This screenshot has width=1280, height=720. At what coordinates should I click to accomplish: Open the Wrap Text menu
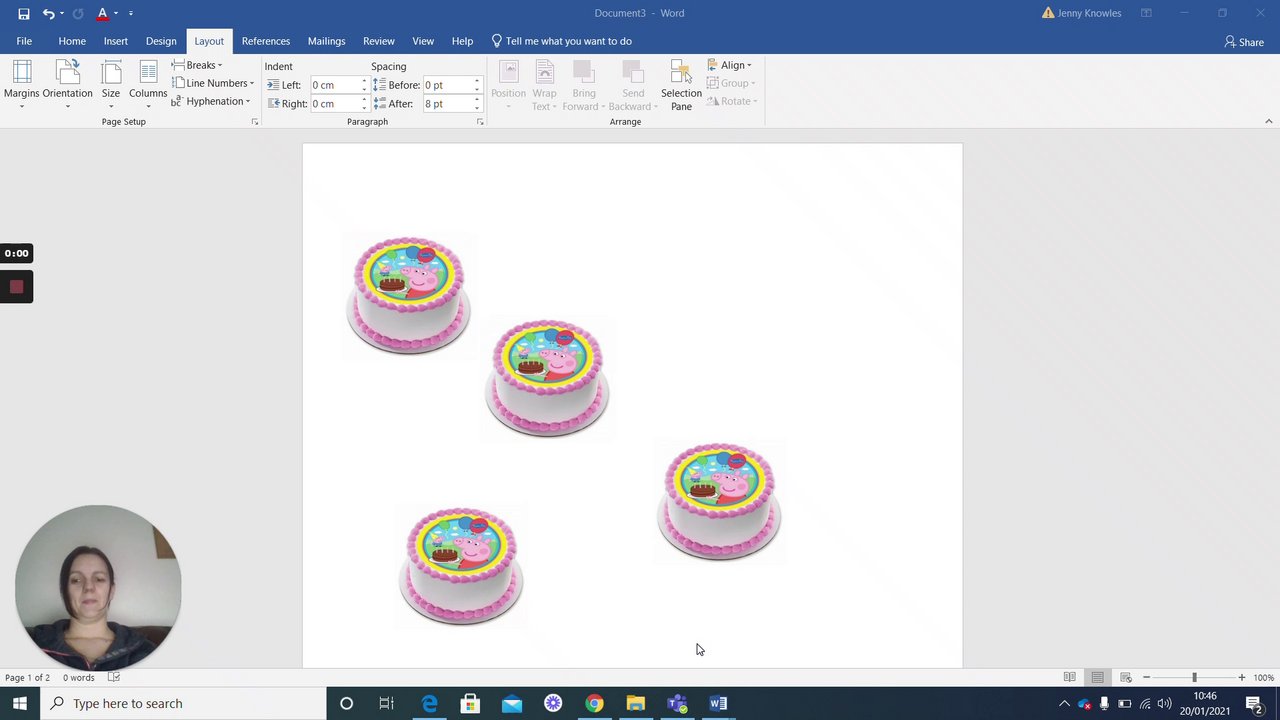click(x=545, y=85)
